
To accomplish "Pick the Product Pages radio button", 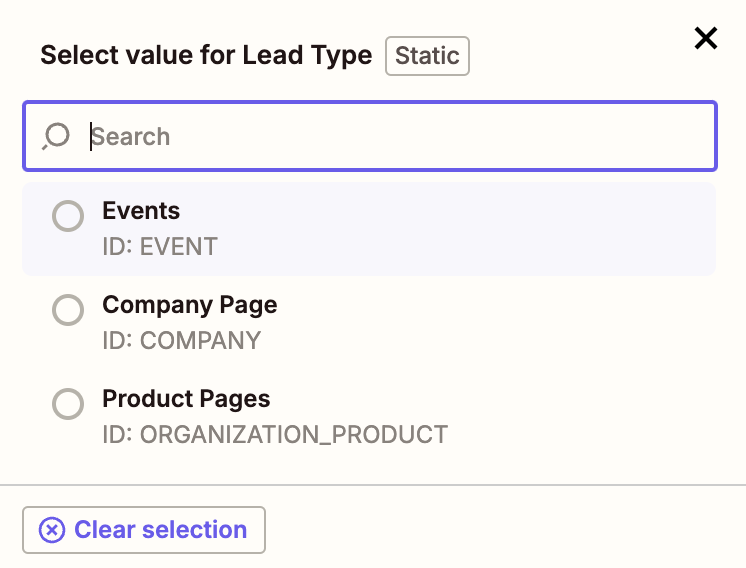I will click(68, 405).
